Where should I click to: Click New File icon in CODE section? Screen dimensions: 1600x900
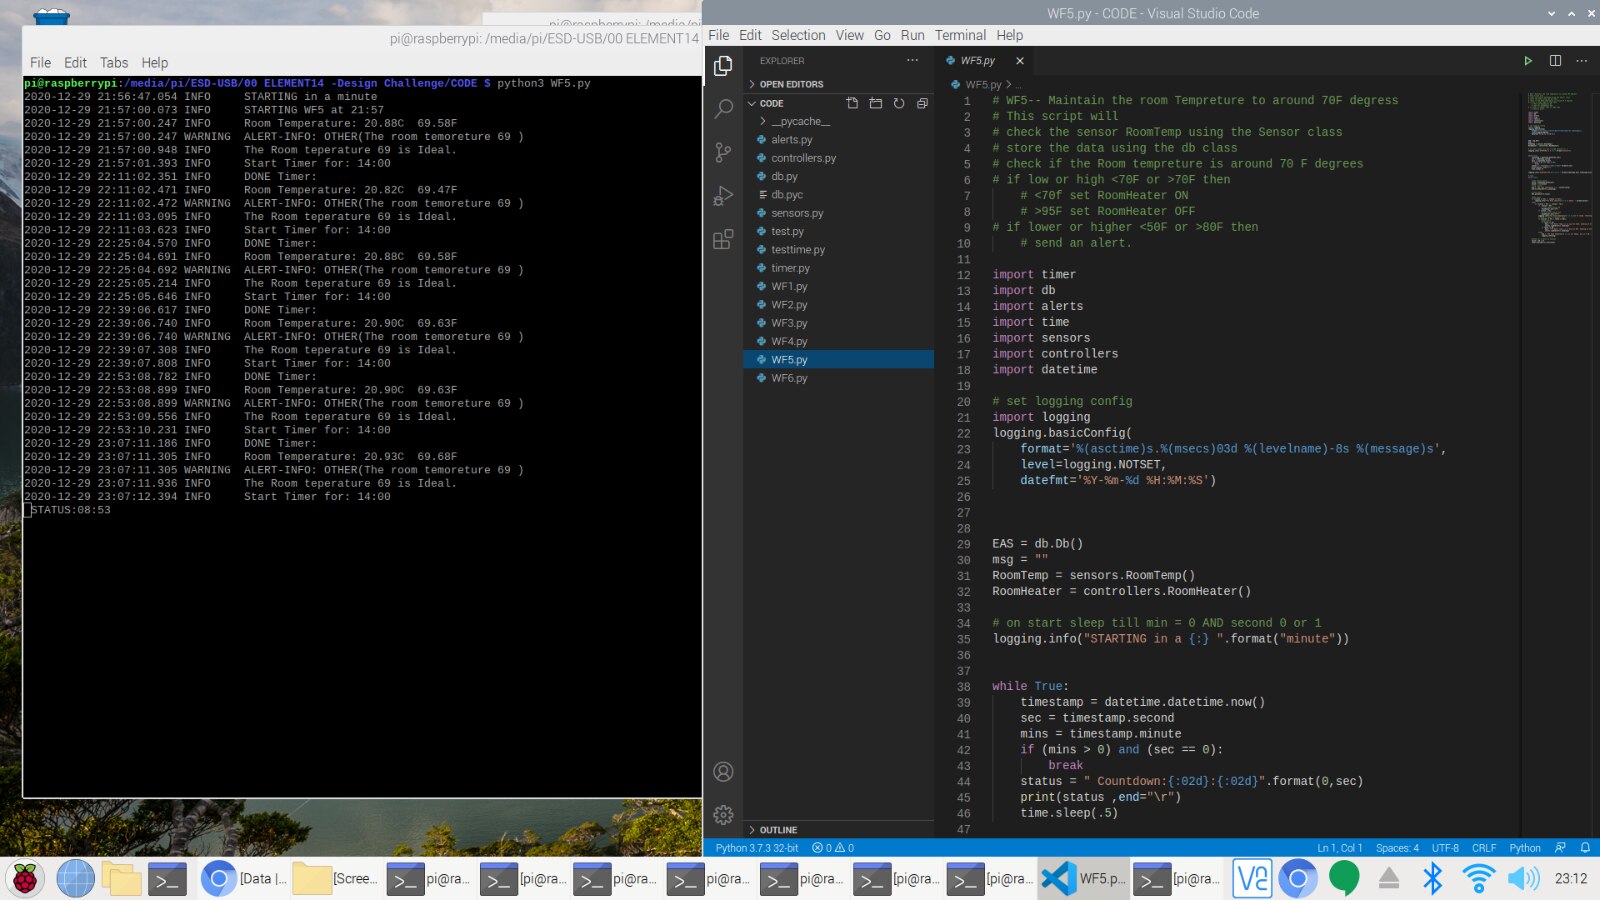[x=852, y=103]
